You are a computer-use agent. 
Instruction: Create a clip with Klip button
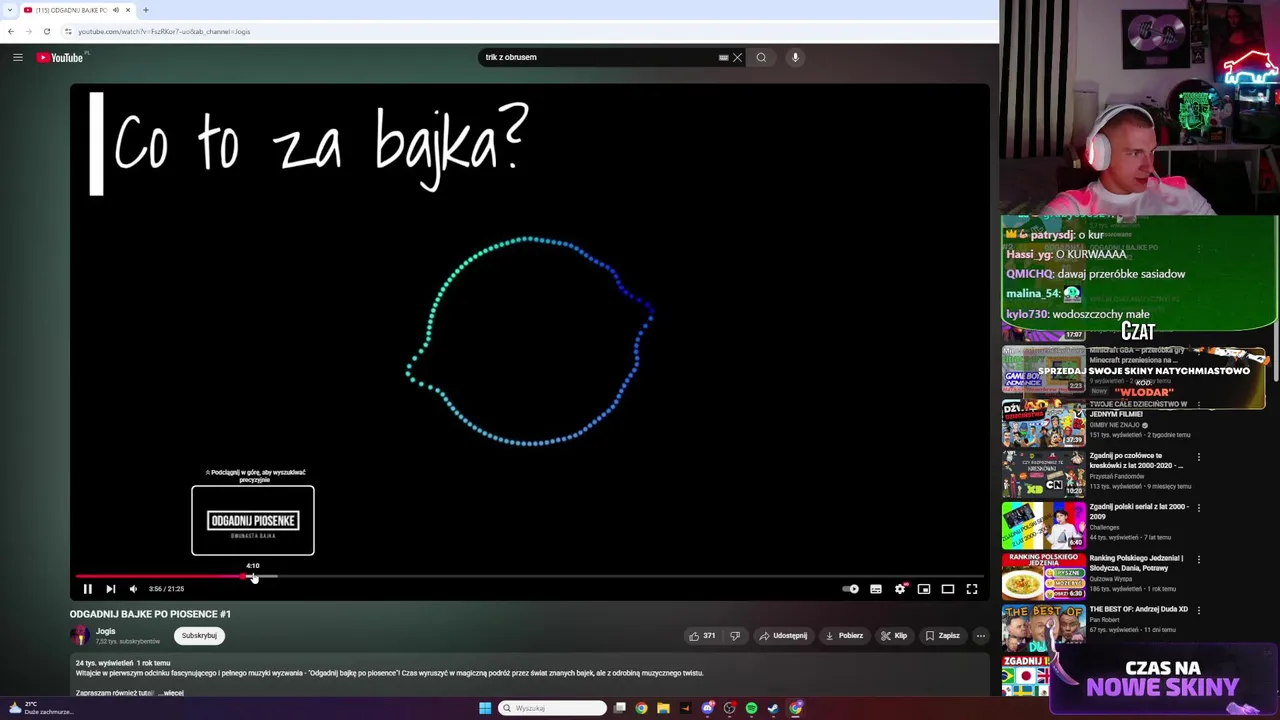point(894,635)
